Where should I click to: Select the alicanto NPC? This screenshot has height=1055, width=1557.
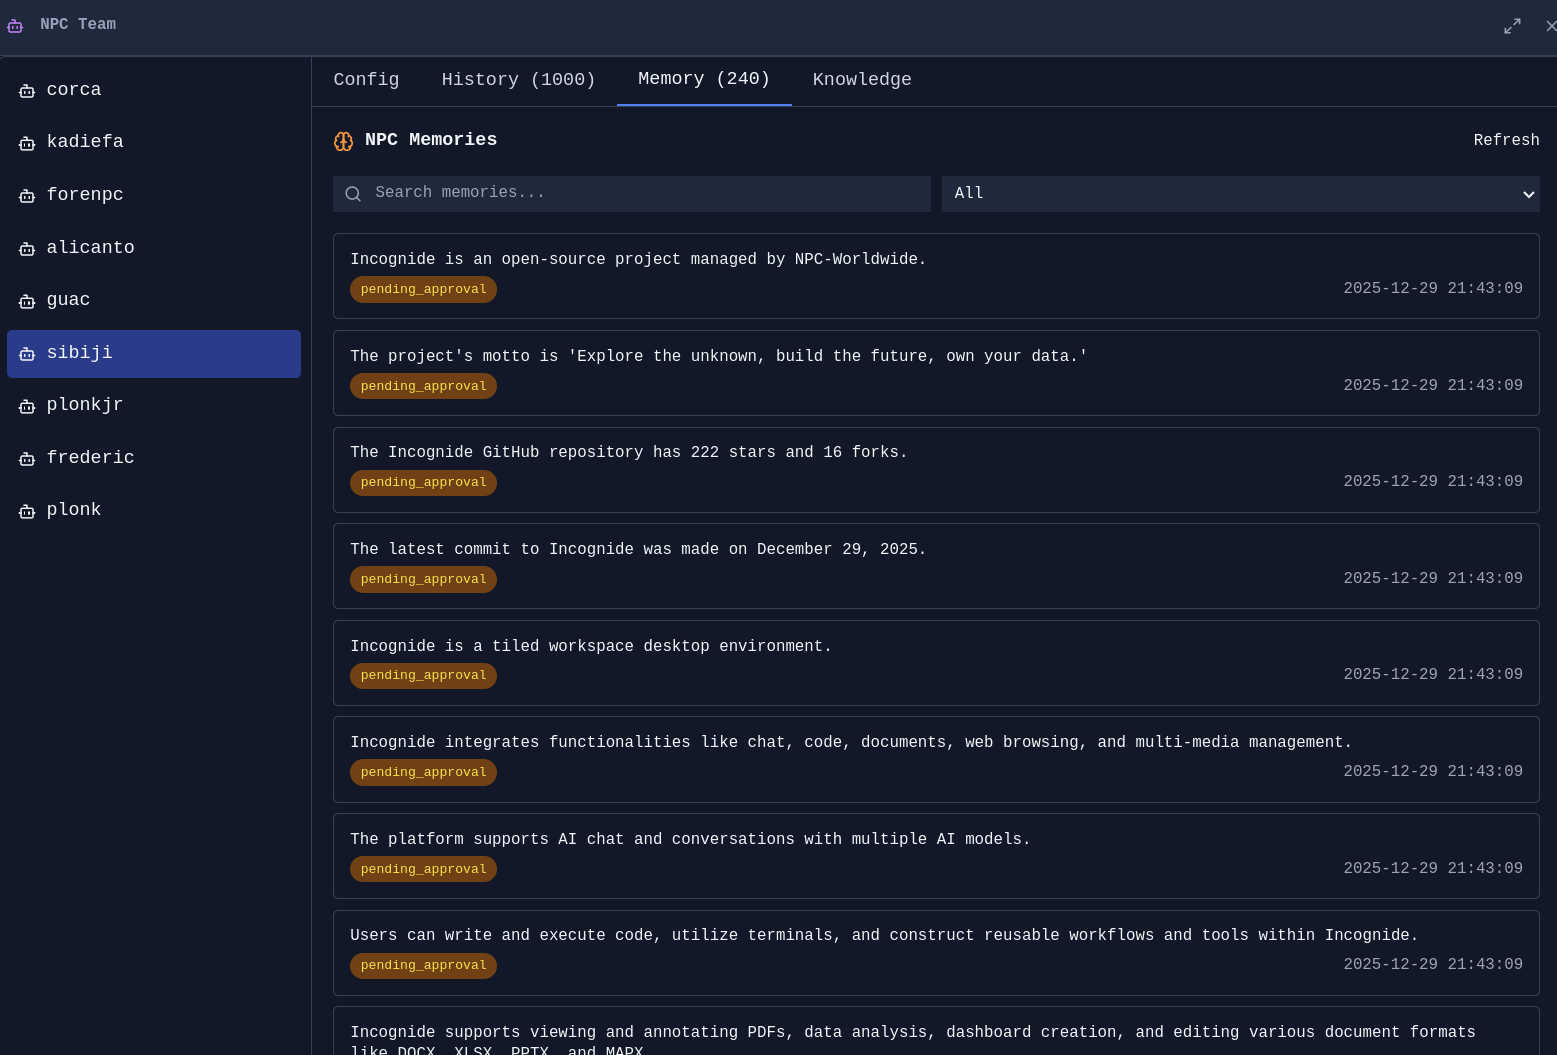pos(154,248)
